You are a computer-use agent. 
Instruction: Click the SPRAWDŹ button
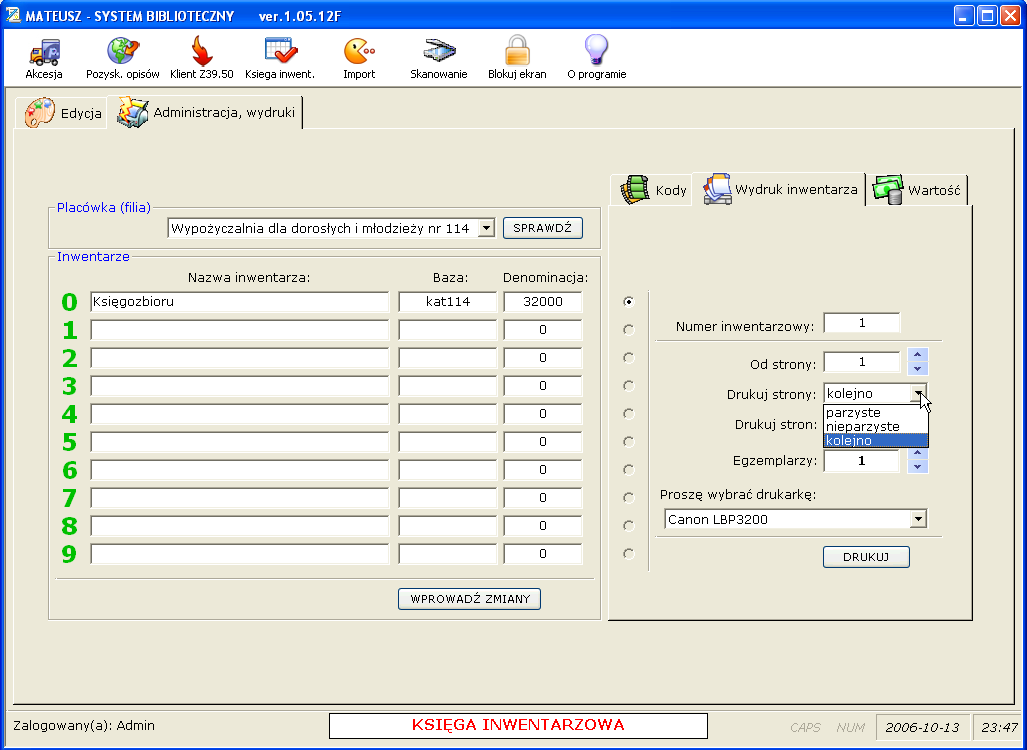pos(542,228)
